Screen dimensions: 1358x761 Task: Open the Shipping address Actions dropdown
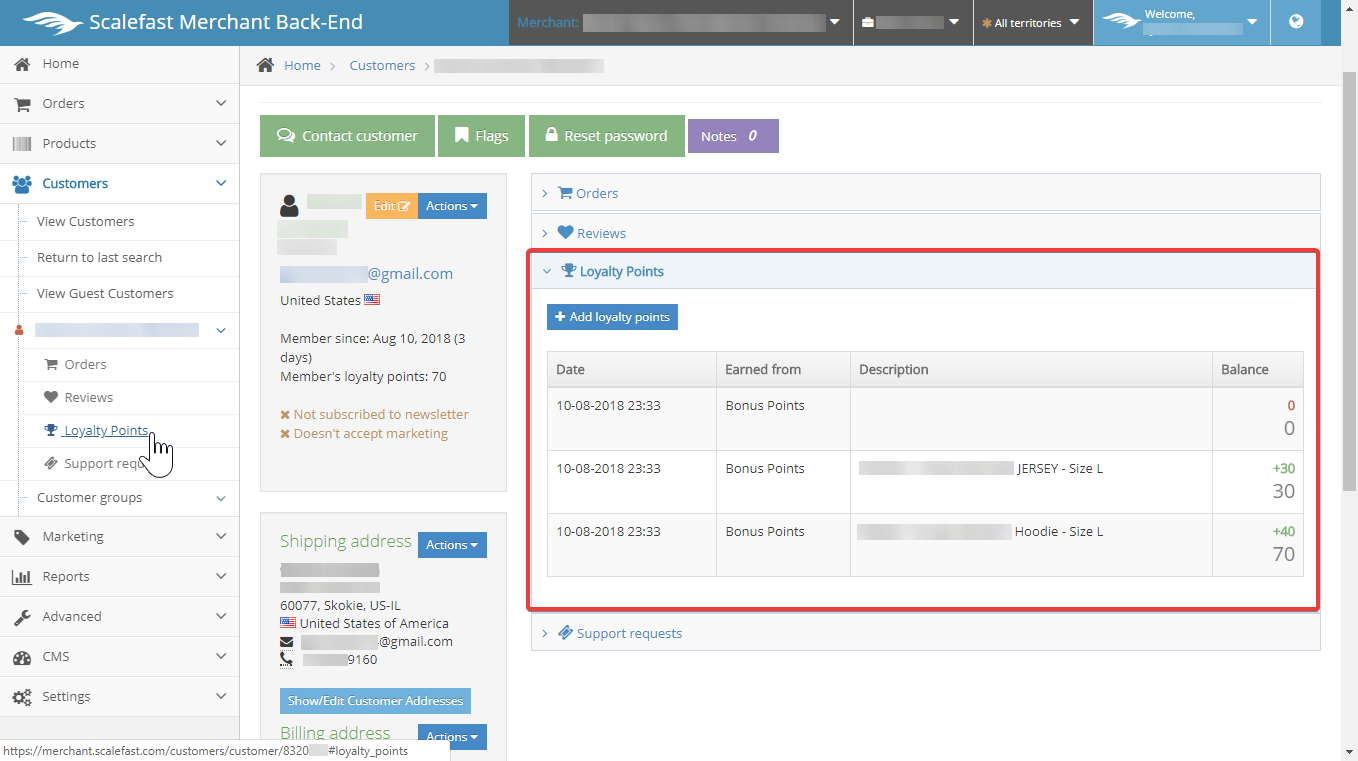point(452,545)
